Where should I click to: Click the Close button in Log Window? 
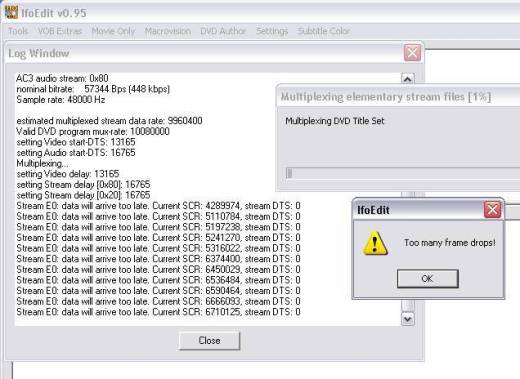point(209,341)
